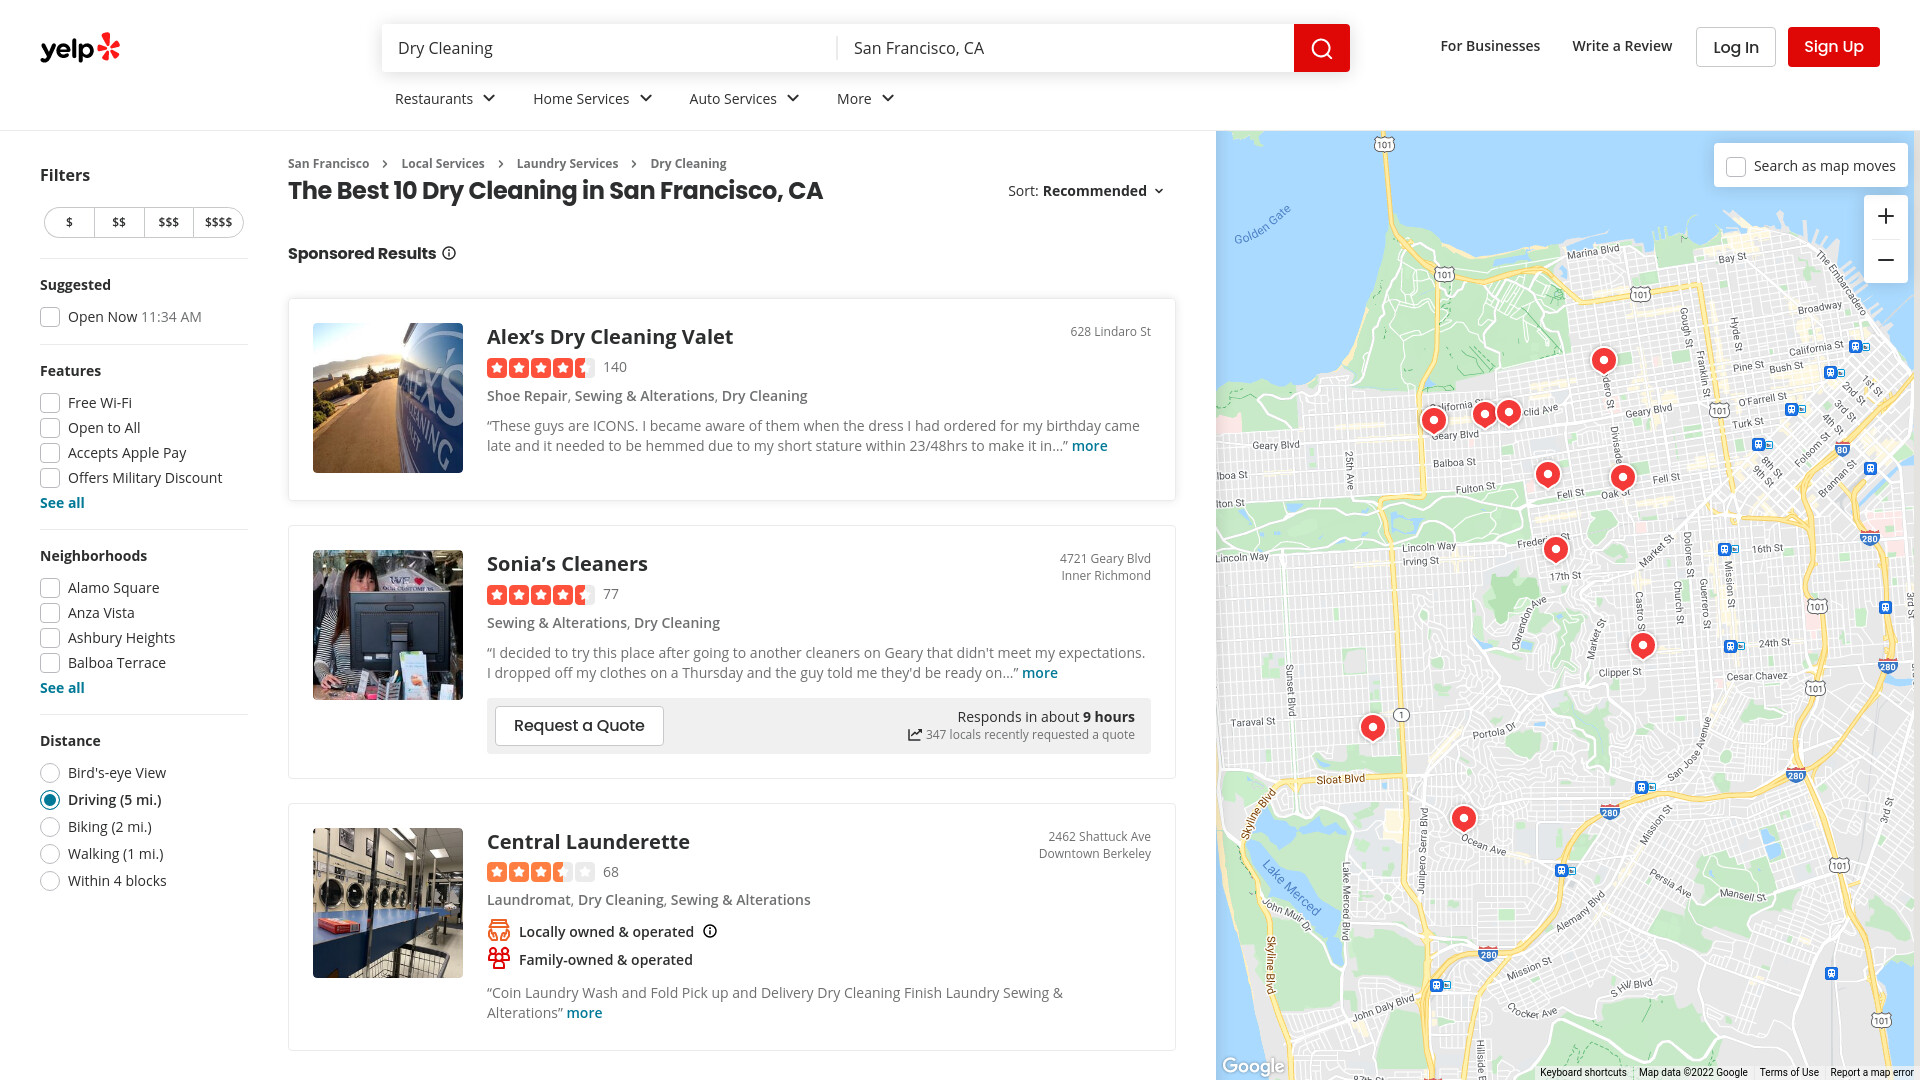The image size is (1920, 1080).
Task: Enable Accepts Apple Pay filter
Action: [50, 453]
